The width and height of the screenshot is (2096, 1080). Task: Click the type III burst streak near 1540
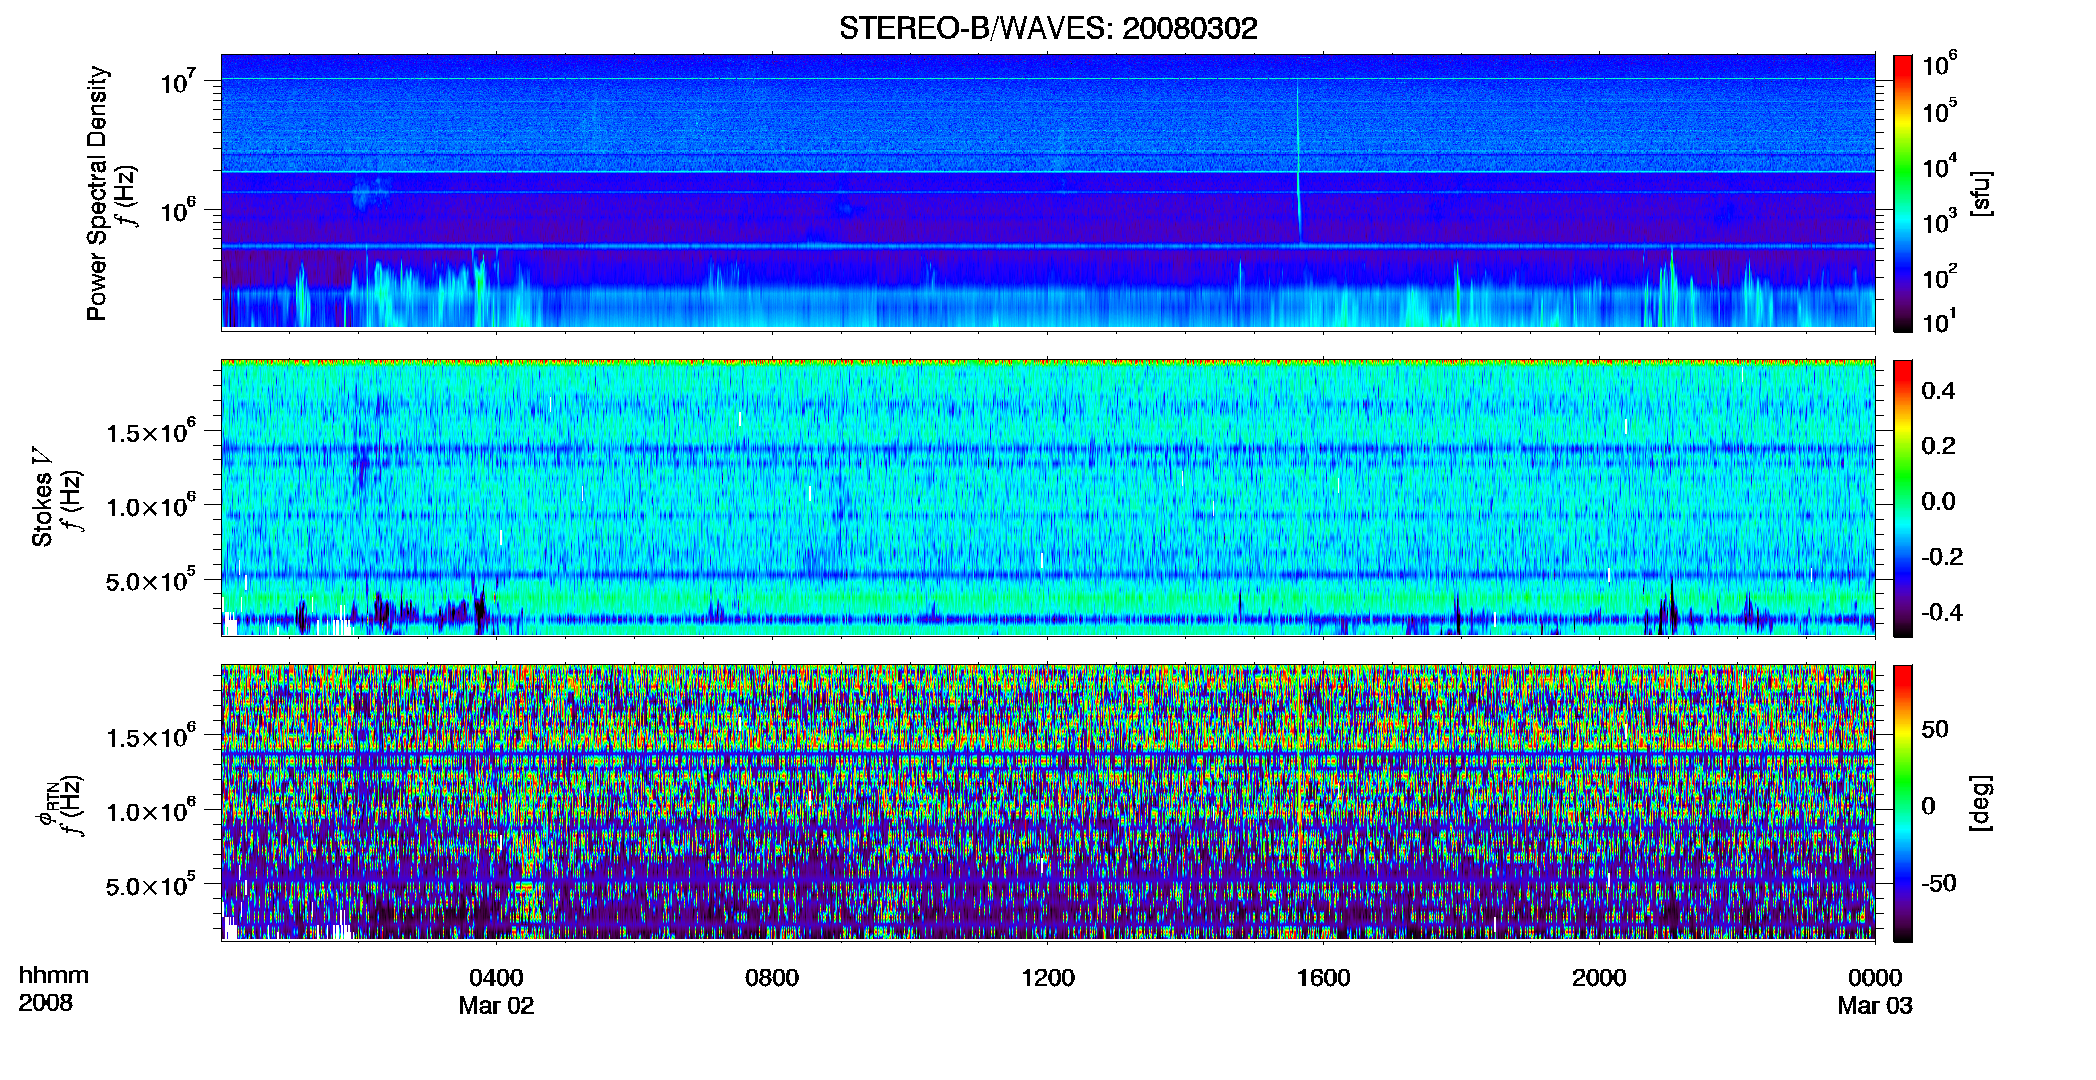[1298, 160]
